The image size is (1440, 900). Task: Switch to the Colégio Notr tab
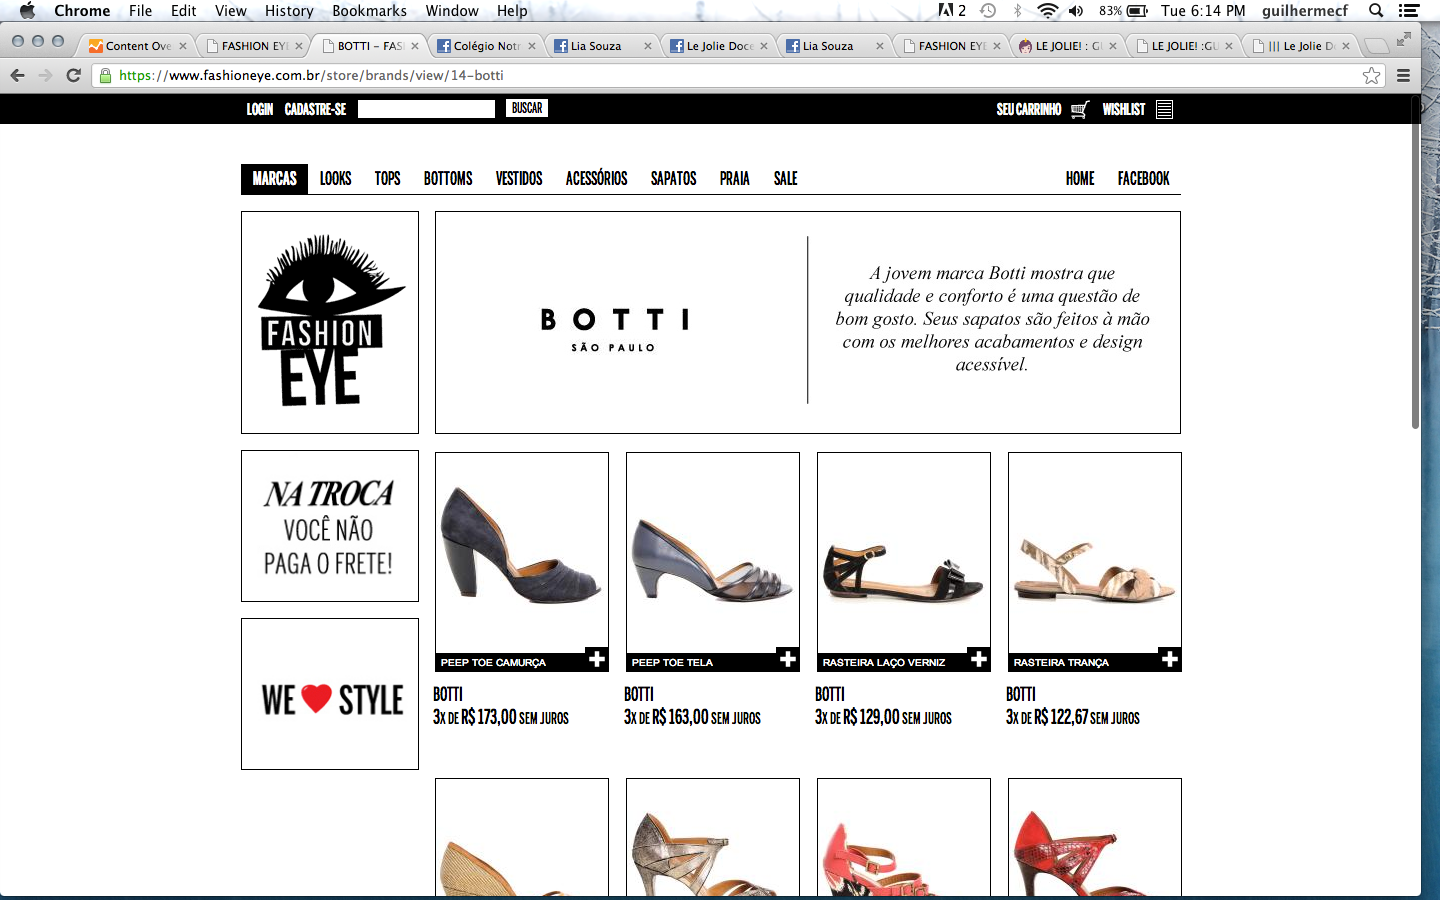click(486, 46)
